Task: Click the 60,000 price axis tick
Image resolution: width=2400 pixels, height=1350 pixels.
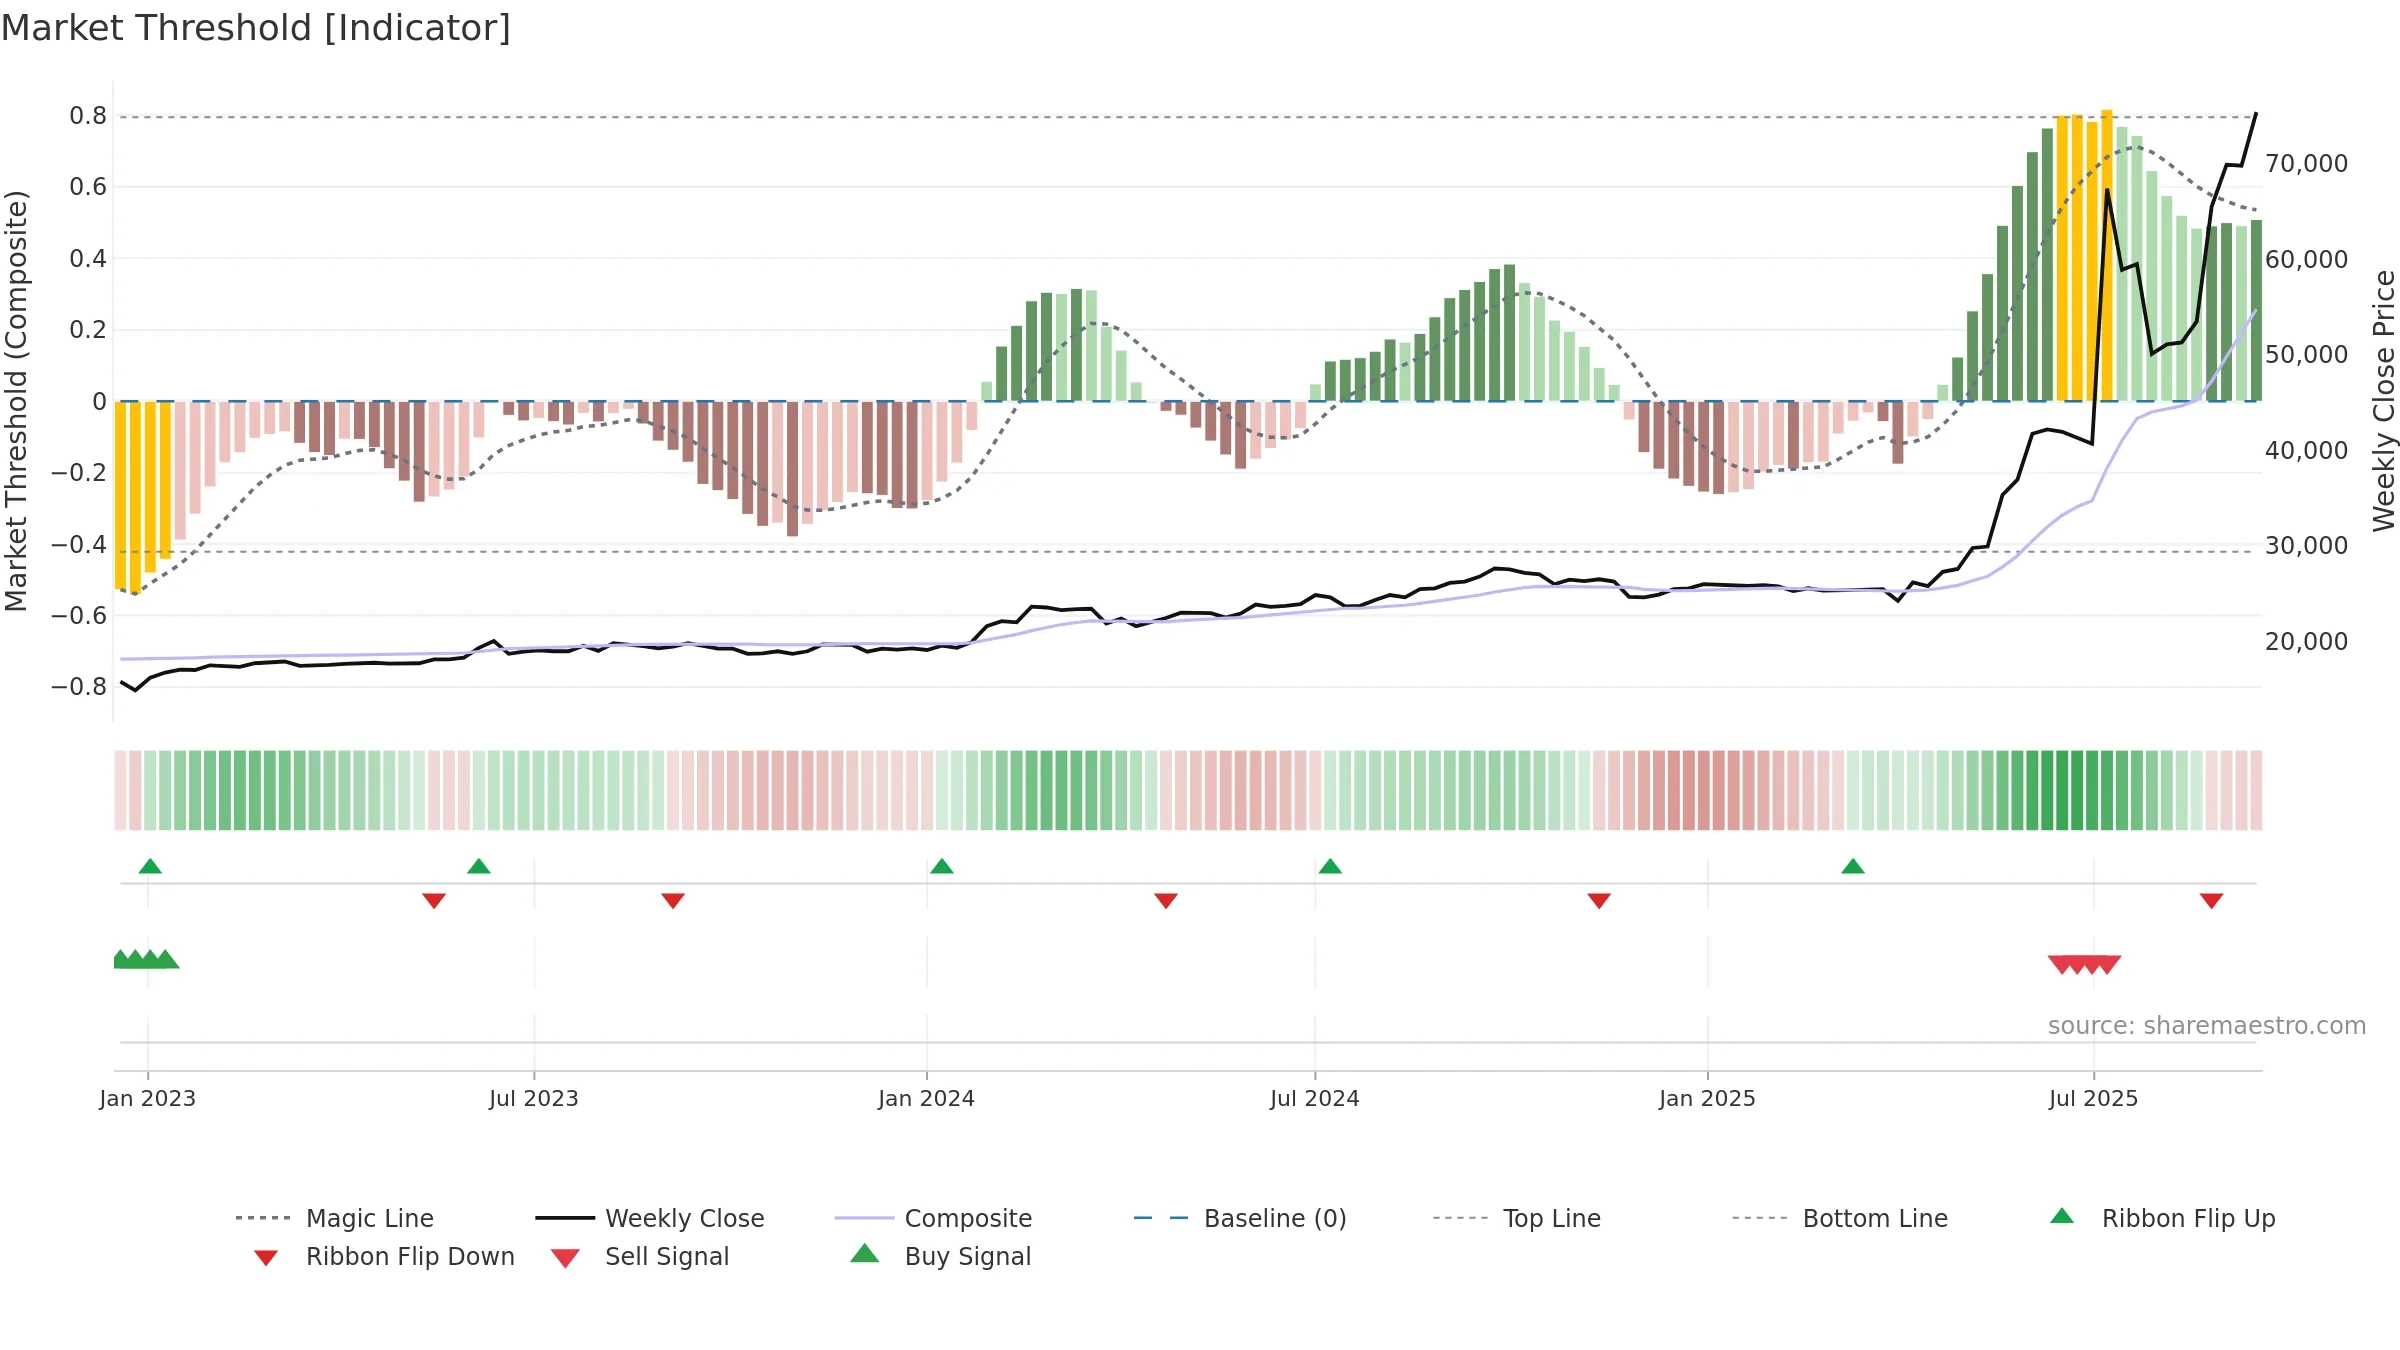Action: (x=2307, y=260)
